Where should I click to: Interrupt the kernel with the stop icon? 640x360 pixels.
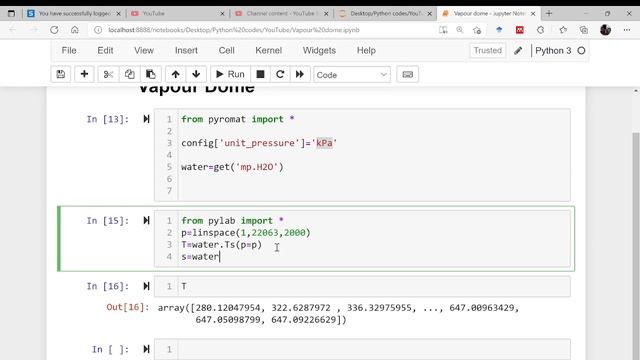260,74
